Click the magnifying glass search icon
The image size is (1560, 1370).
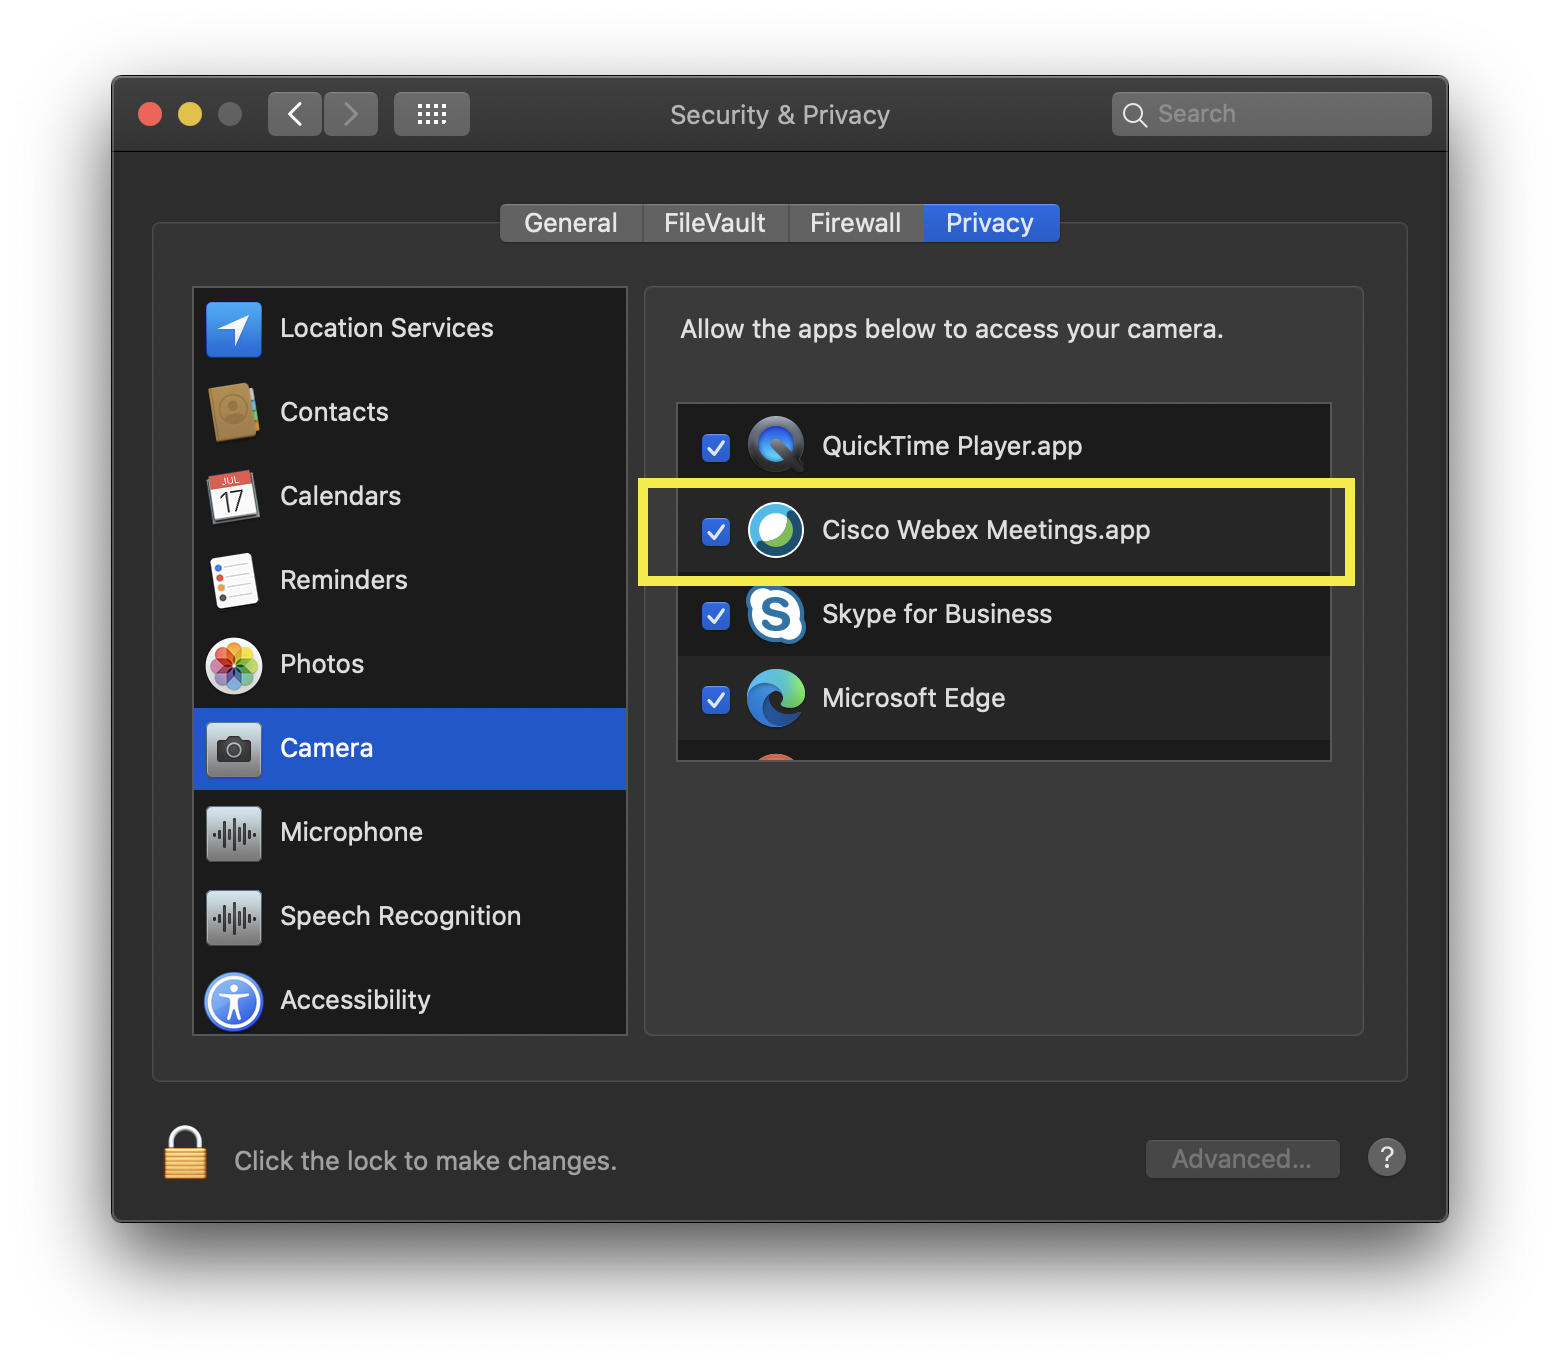pyautogui.click(x=1135, y=115)
